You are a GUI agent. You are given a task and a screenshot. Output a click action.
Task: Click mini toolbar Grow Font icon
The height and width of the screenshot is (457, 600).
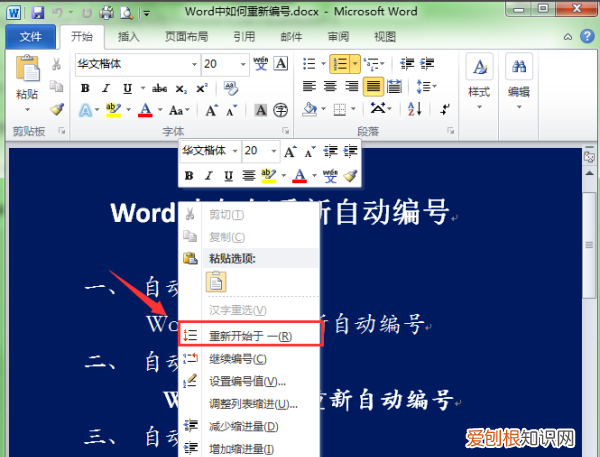click(x=290, y=152)
